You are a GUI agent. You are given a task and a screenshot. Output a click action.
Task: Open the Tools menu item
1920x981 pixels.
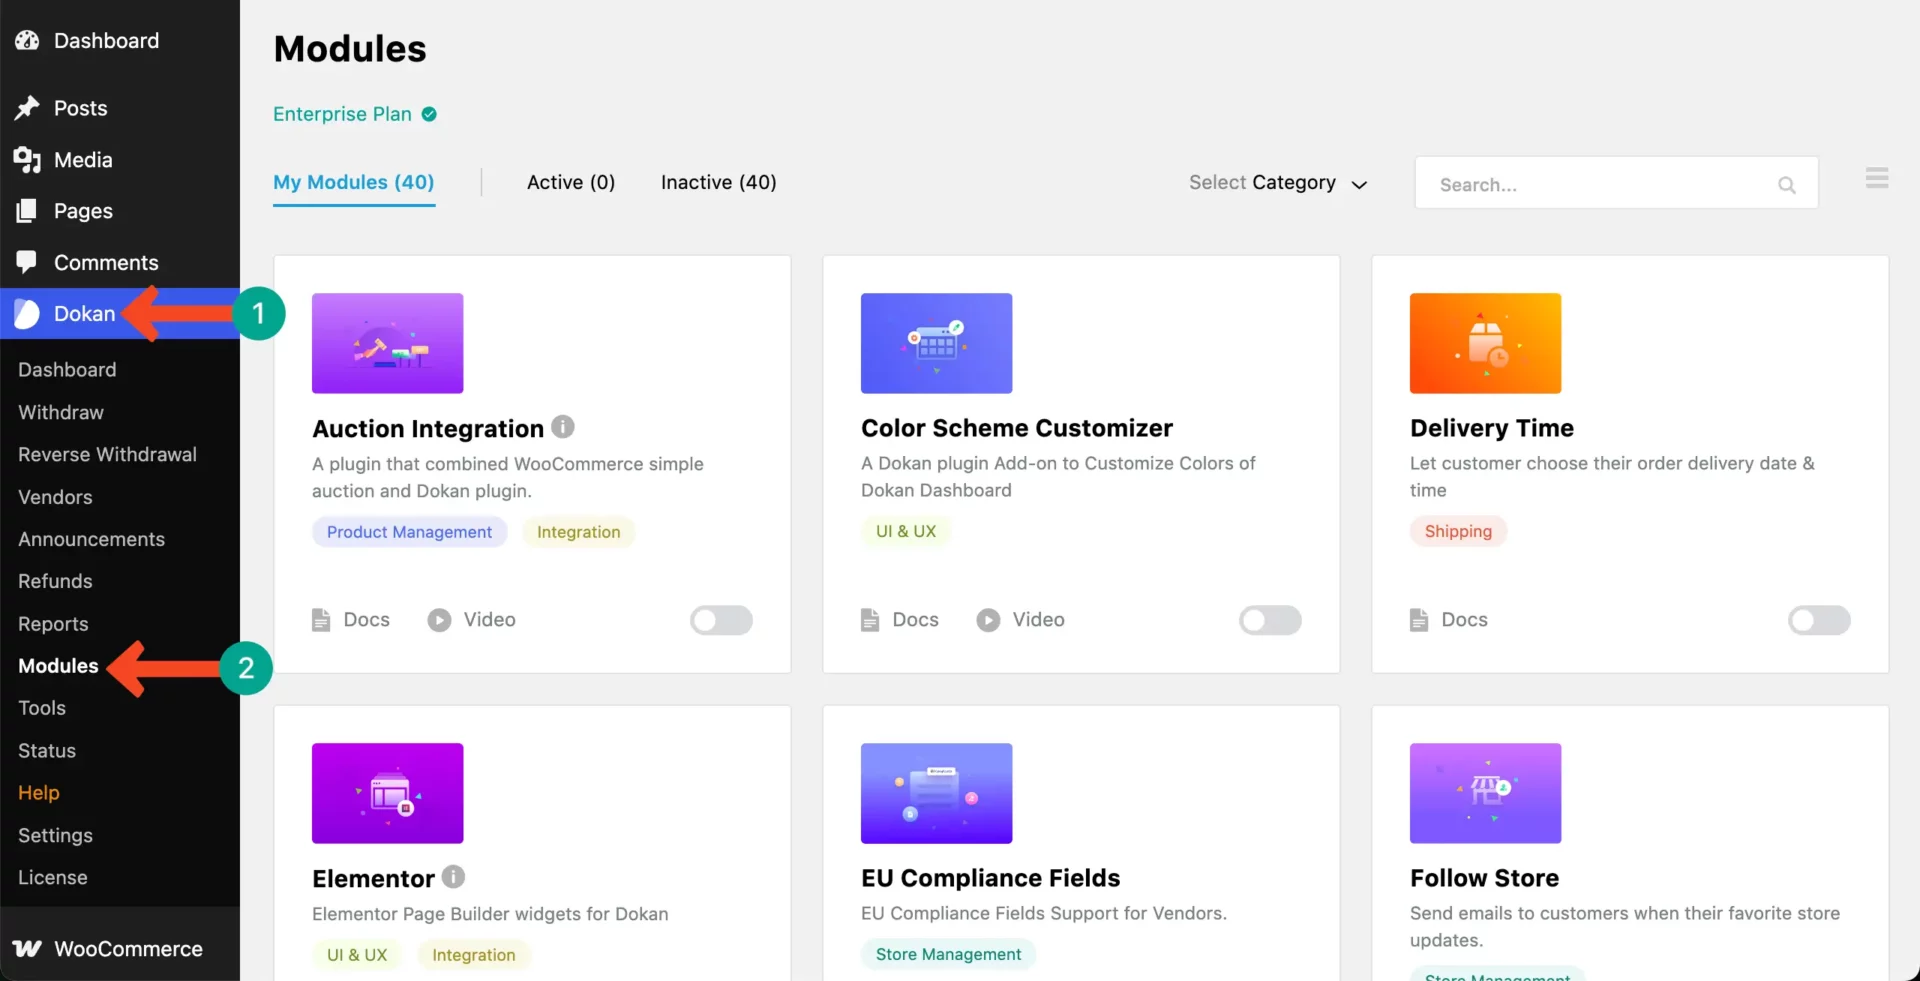click(x=42, y=708)
